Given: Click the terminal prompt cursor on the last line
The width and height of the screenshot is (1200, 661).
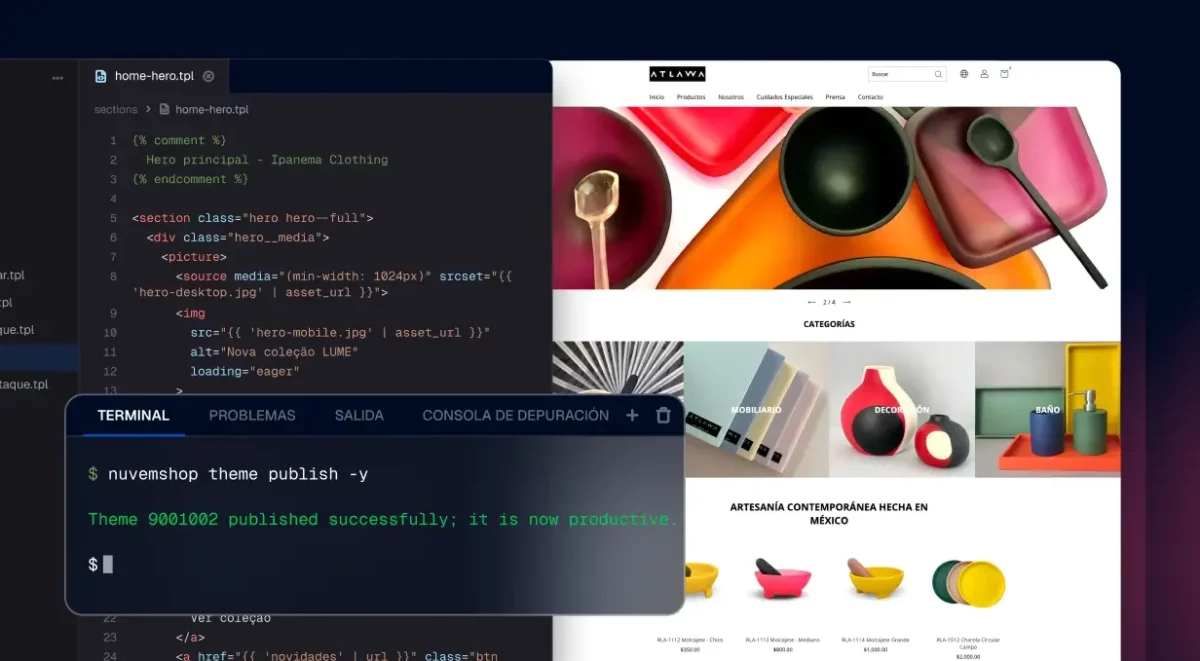Looking at the screenshot, I should click(x=108, y=564).
